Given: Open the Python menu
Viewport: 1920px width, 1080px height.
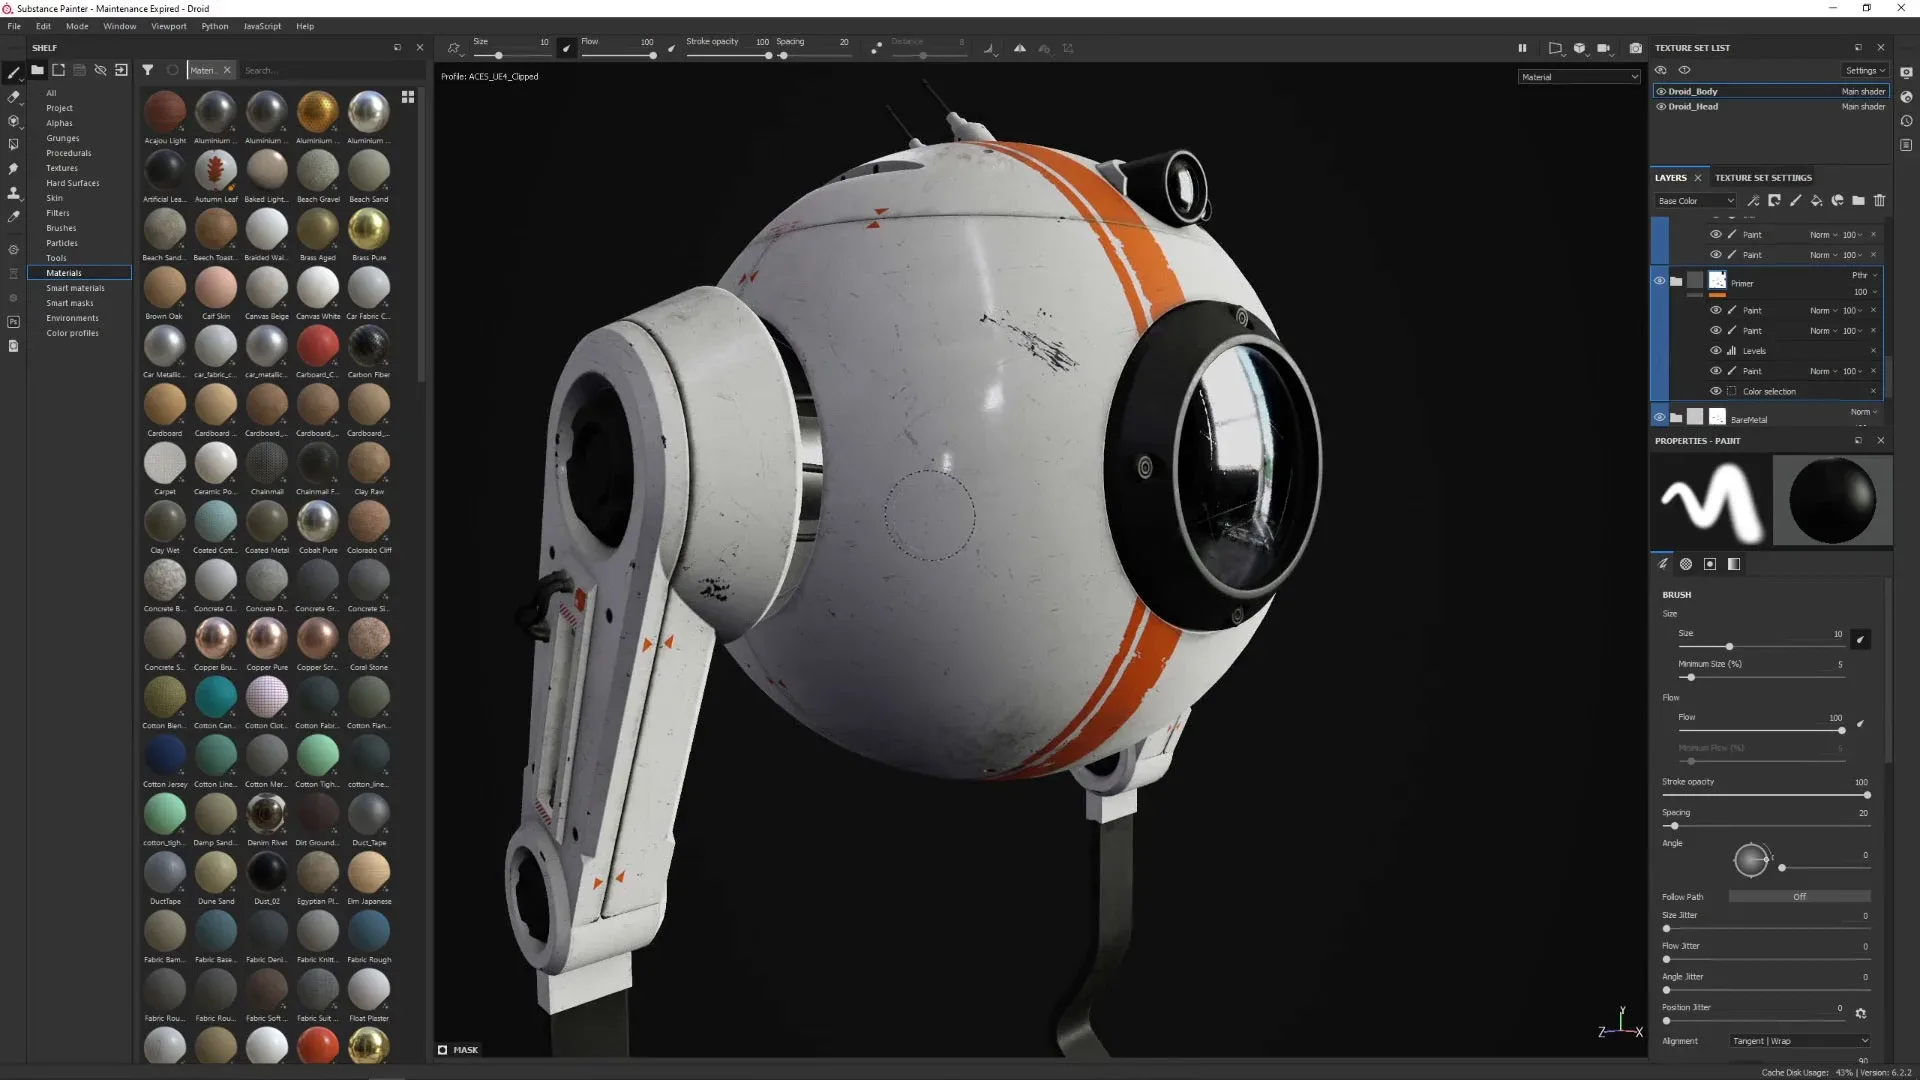Looking at the screenshot, I should pyautogui.click(x=215, y=26).
